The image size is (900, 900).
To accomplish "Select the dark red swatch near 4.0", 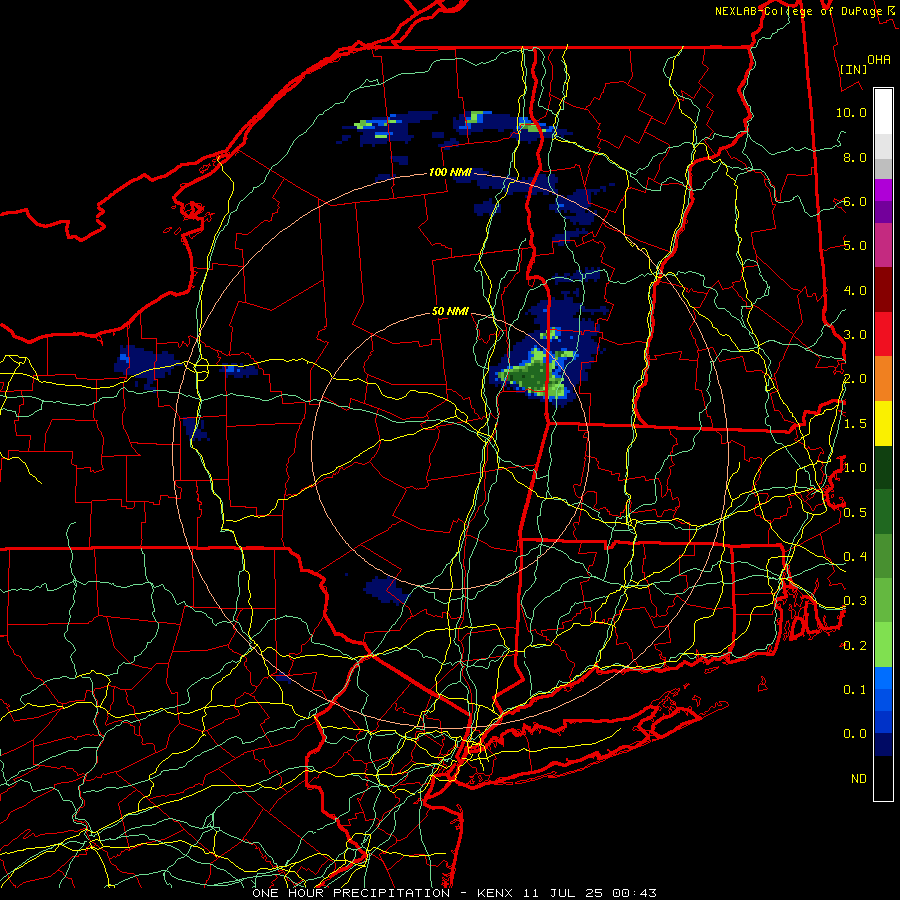I will [x=883, y=290].
